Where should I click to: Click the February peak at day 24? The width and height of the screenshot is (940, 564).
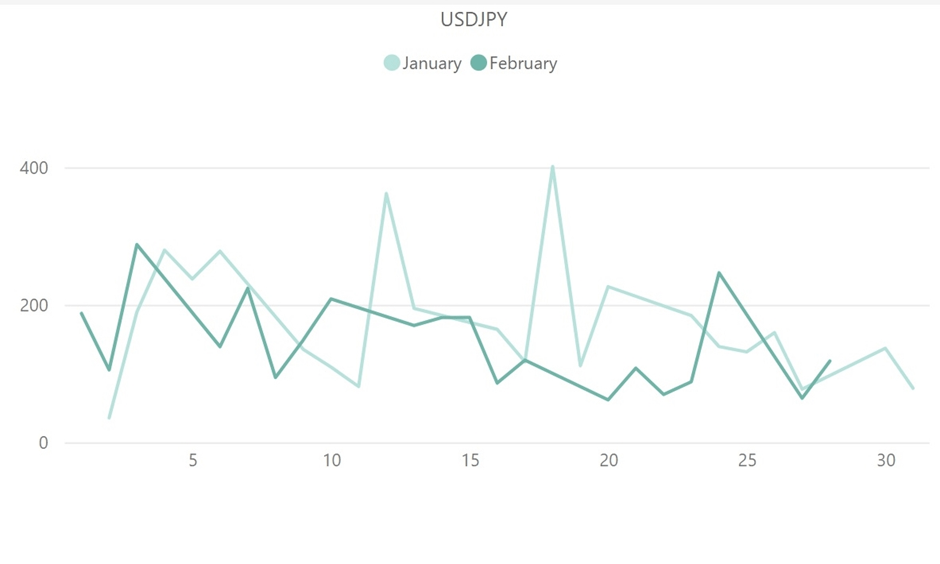click(x=719, y=272)
